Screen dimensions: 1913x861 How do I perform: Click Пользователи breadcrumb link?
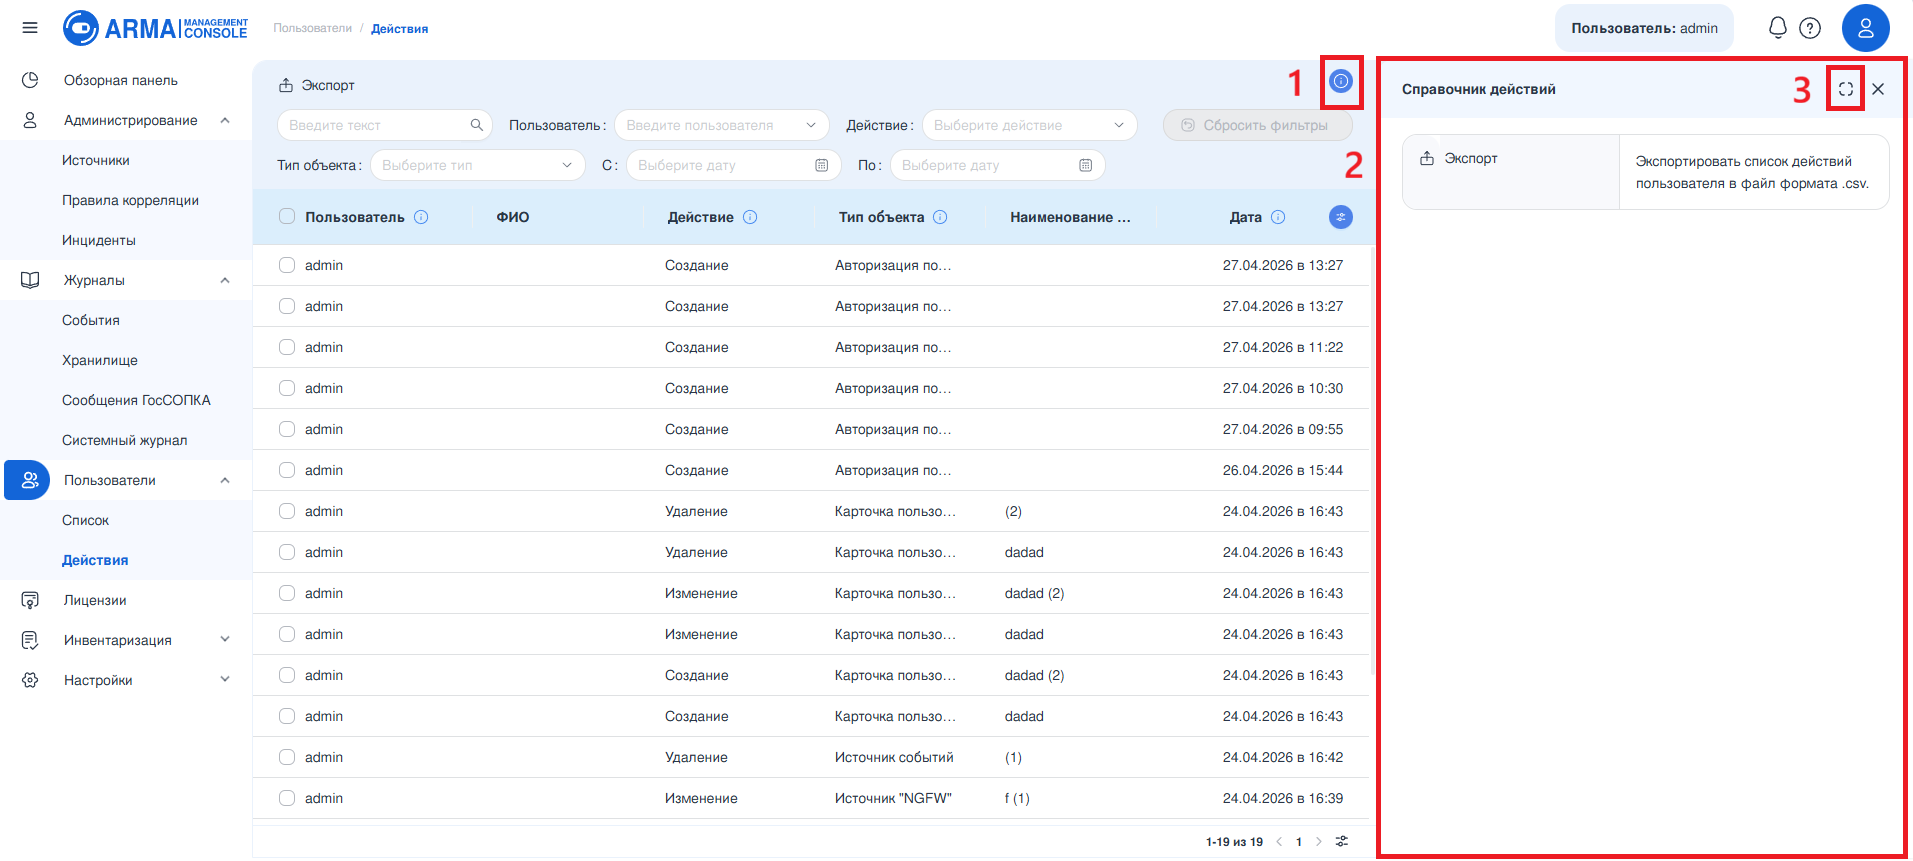click(x=313, y=28)
